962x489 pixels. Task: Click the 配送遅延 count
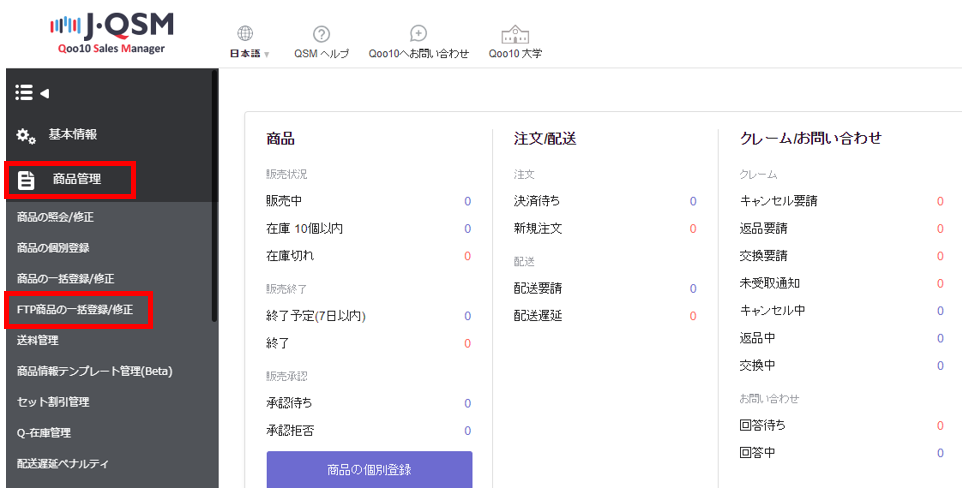(693, 316)
